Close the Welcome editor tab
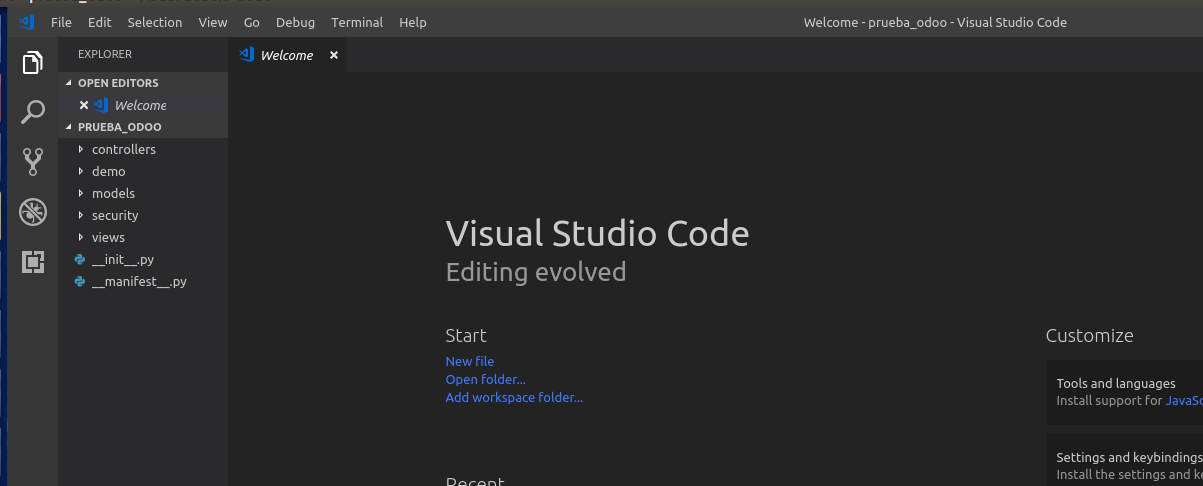Viewport: 1203px width, 486px height. coord(334,55)
